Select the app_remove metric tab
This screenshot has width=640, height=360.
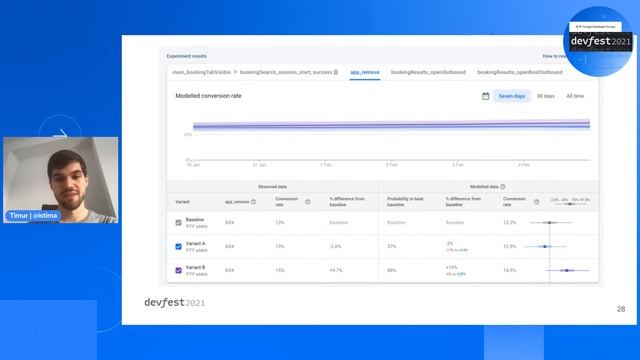coord(365,72)
